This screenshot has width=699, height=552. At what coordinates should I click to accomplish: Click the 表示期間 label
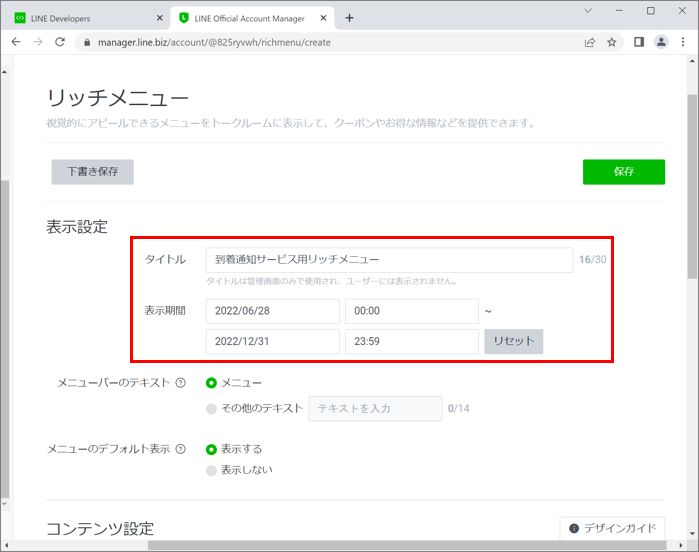pos(165,311)
